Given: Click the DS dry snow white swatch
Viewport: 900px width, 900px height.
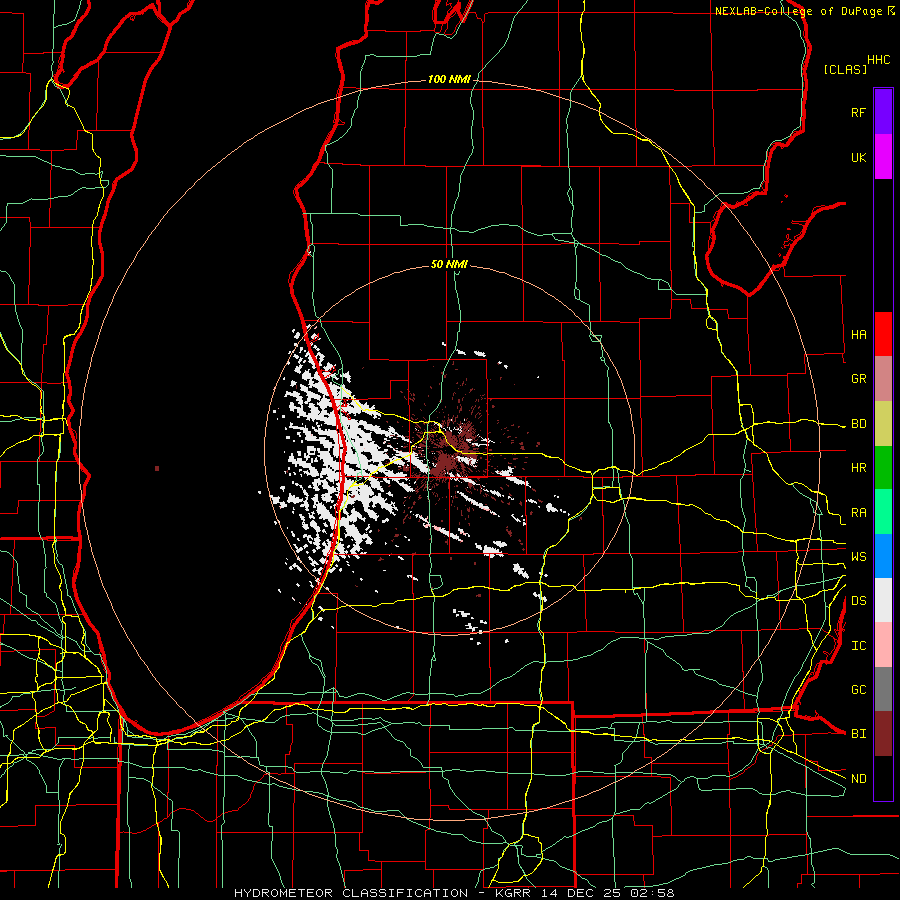Looking at the screenshot, I should pyautogui.click(x=883, y=600).
